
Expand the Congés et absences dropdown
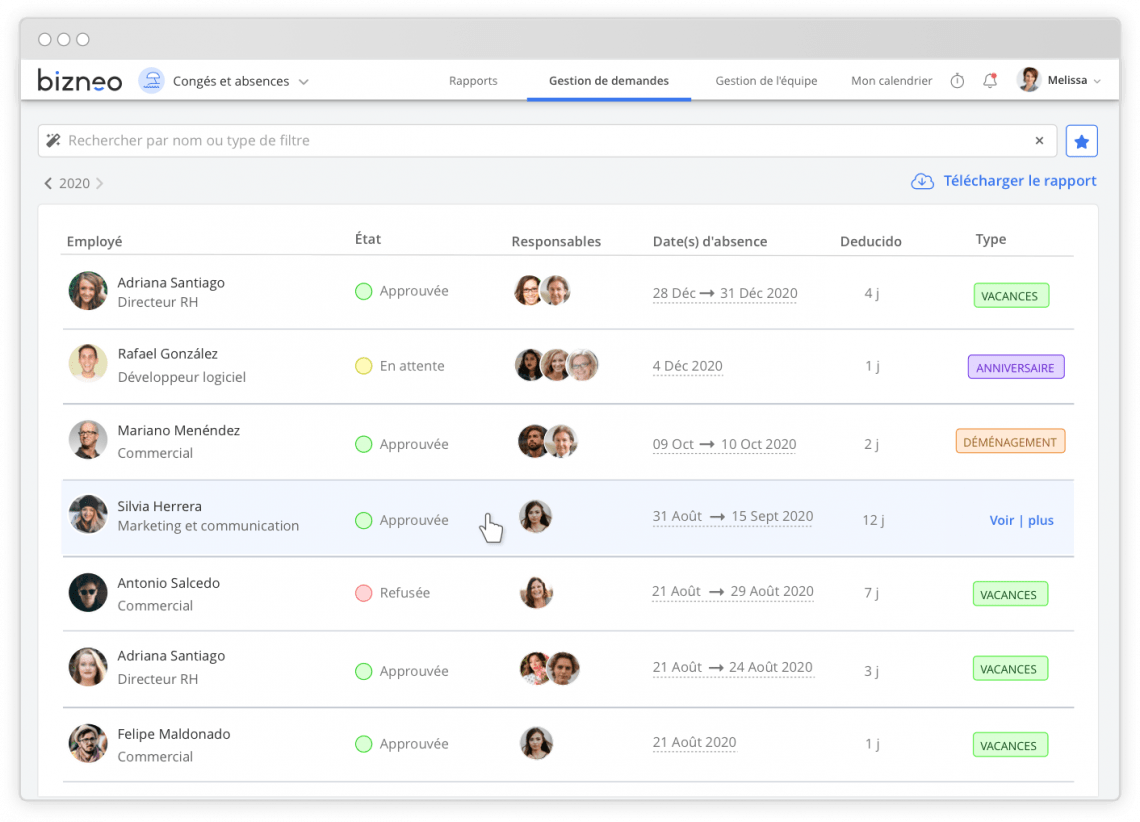point(304,82)
